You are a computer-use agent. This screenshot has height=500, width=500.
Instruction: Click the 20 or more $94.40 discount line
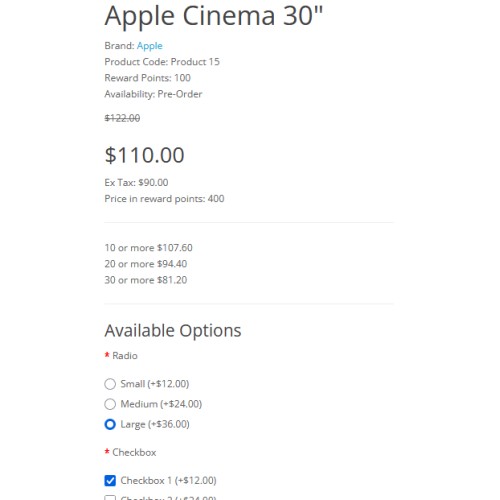click(x=146, y=264)
